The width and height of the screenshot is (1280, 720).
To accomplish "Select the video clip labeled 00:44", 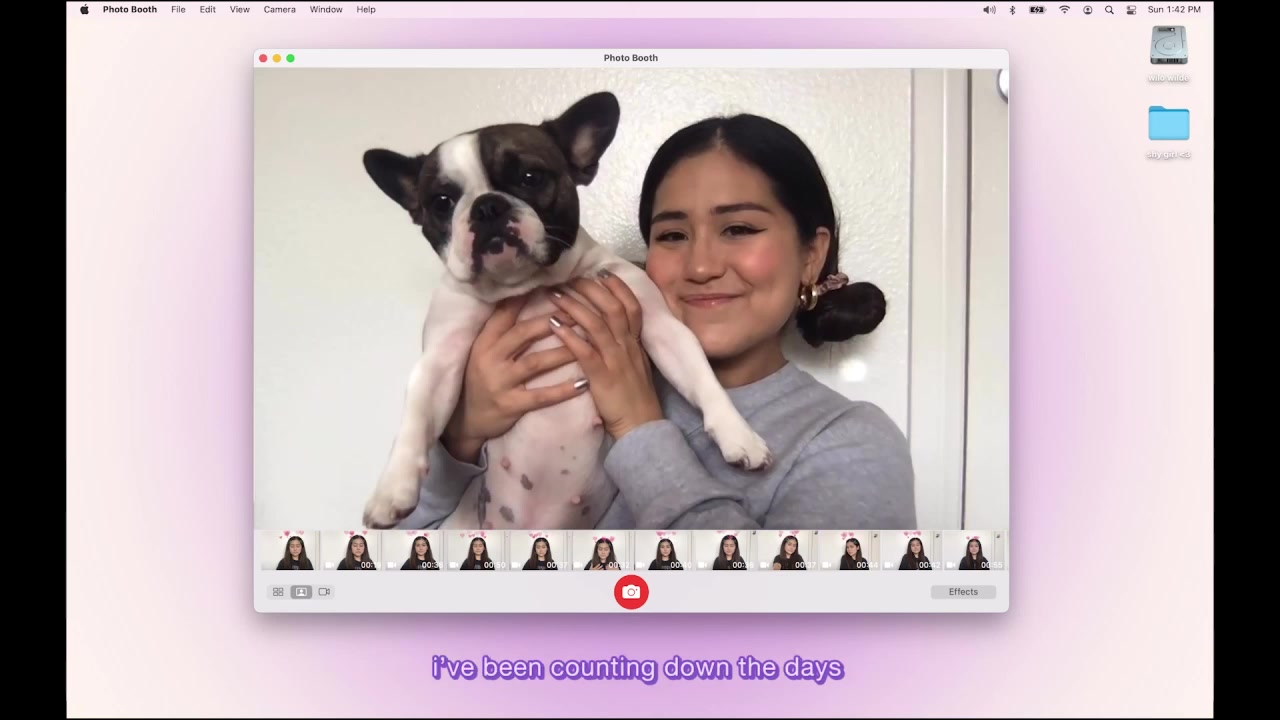I will 850,551.
